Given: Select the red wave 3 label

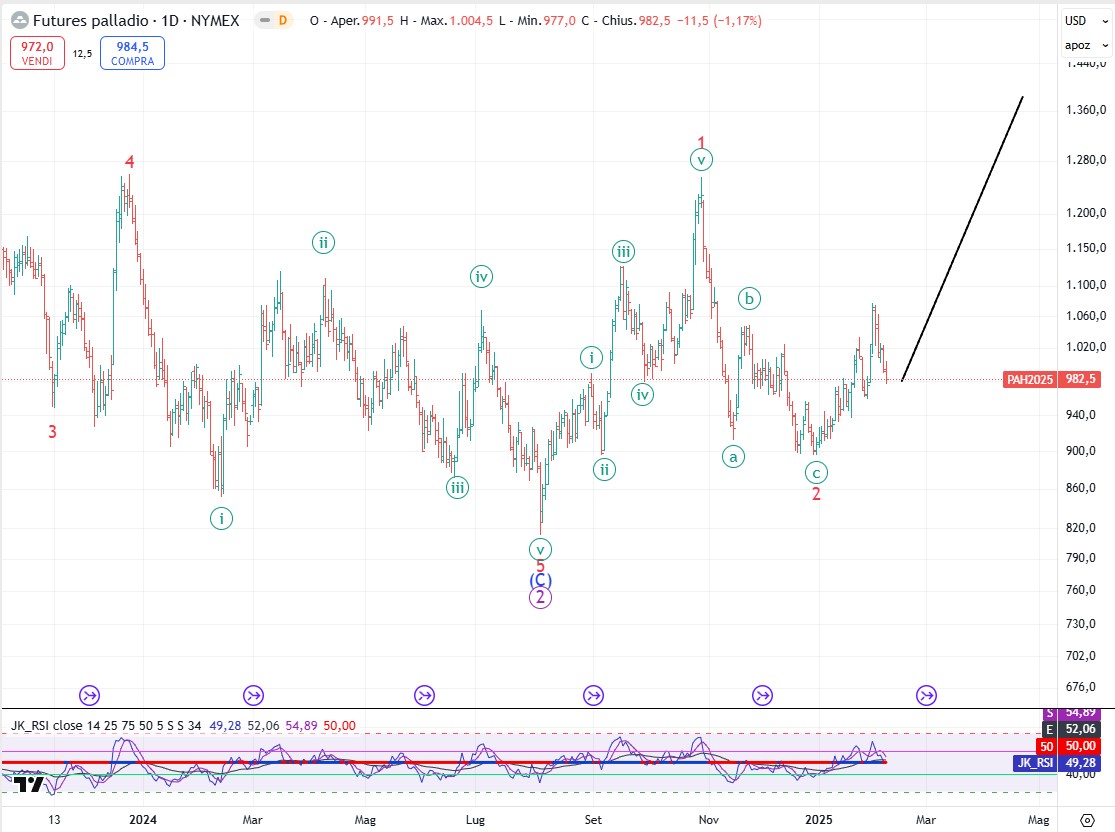Looking at the screenshot, I should coord(53,432).
